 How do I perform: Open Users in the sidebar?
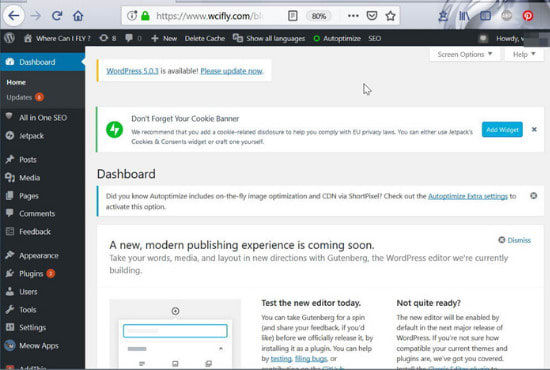(42, 291)
